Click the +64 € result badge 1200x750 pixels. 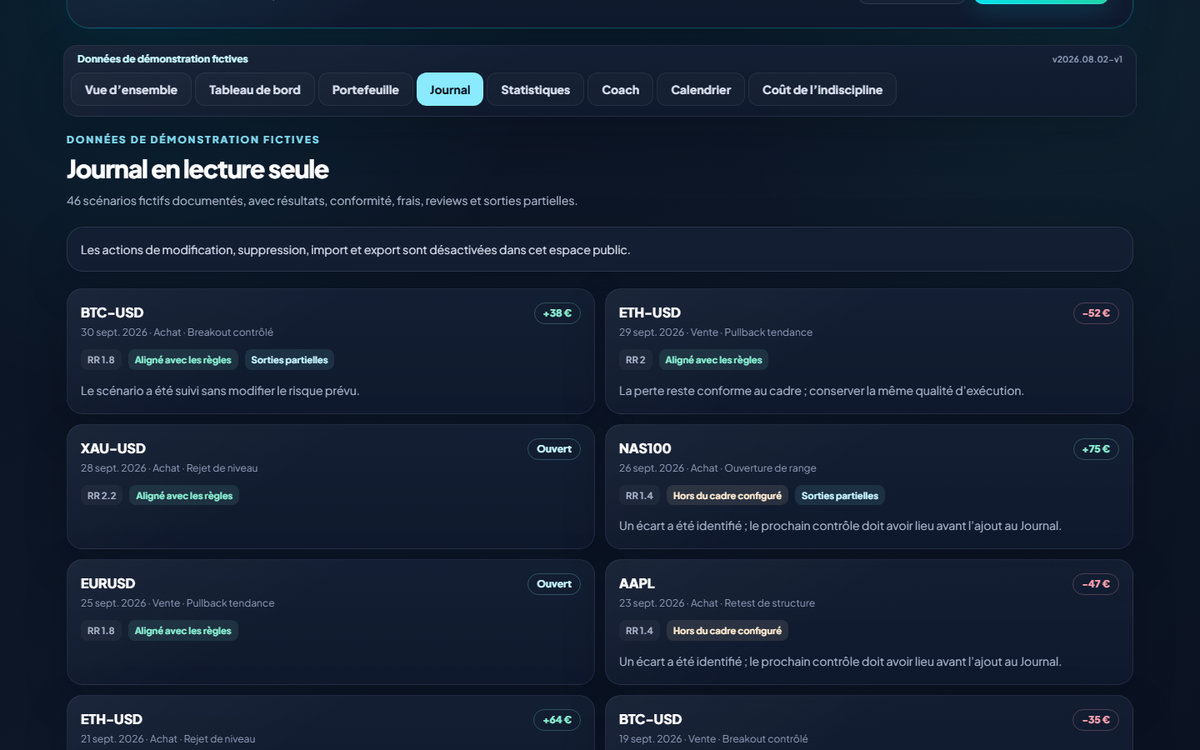click(557, 720)
